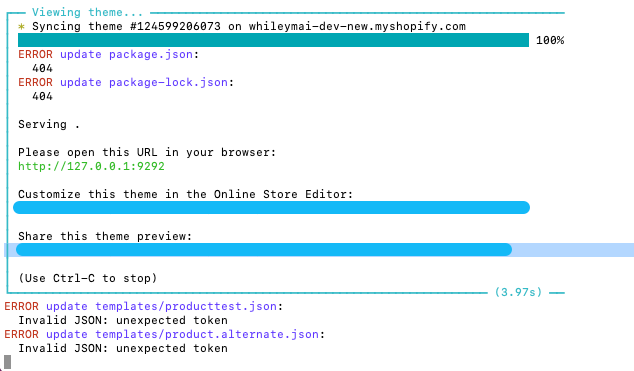Click '(Use Ctrl-C to stop)' text

tap(88, 278)
